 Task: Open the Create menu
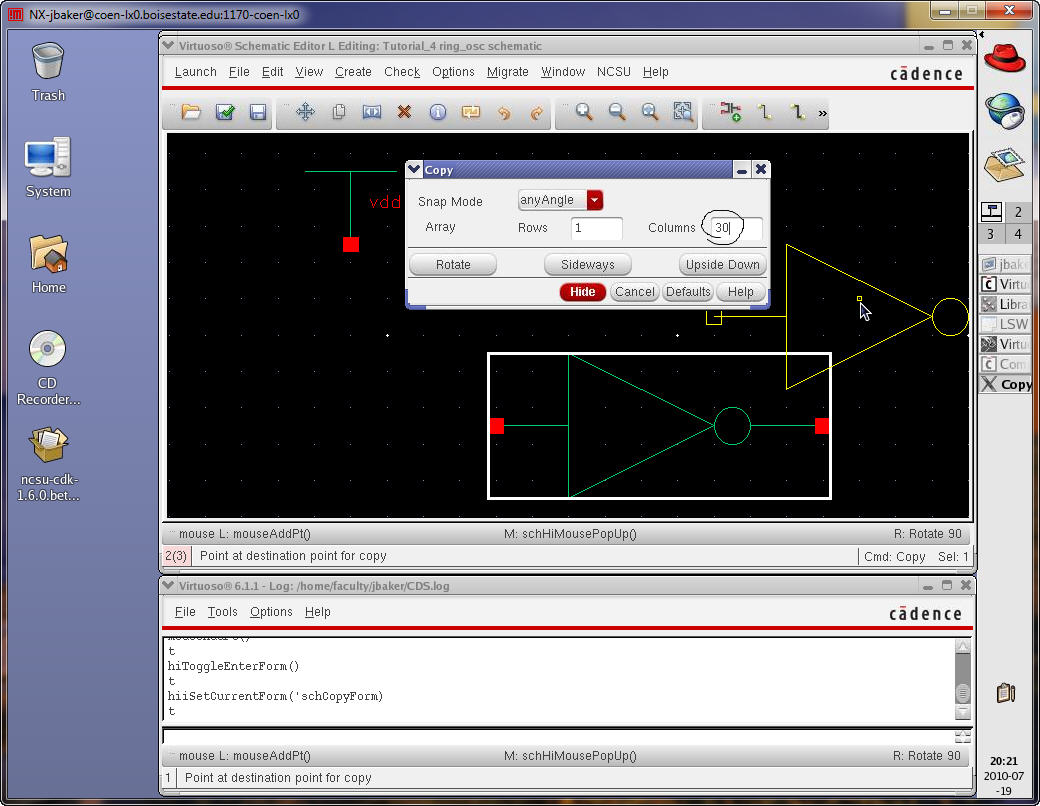pyautogui.click(x=353, y=72)
